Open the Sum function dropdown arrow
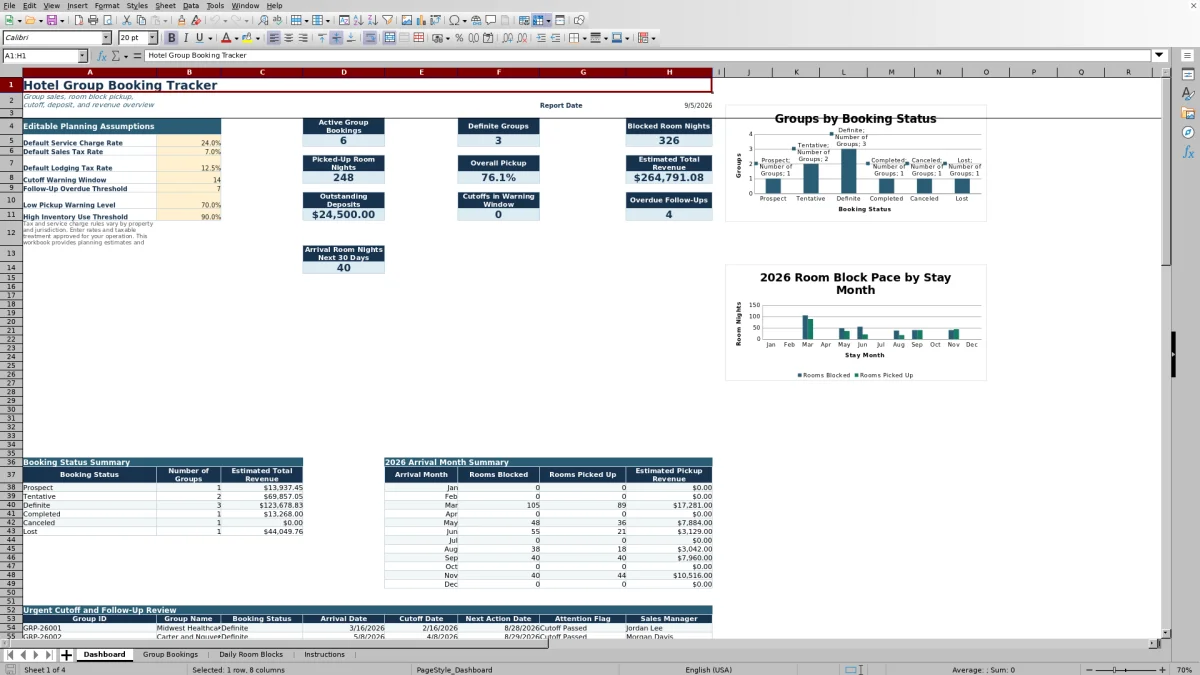1200x675 pixels. coord(126,56)
